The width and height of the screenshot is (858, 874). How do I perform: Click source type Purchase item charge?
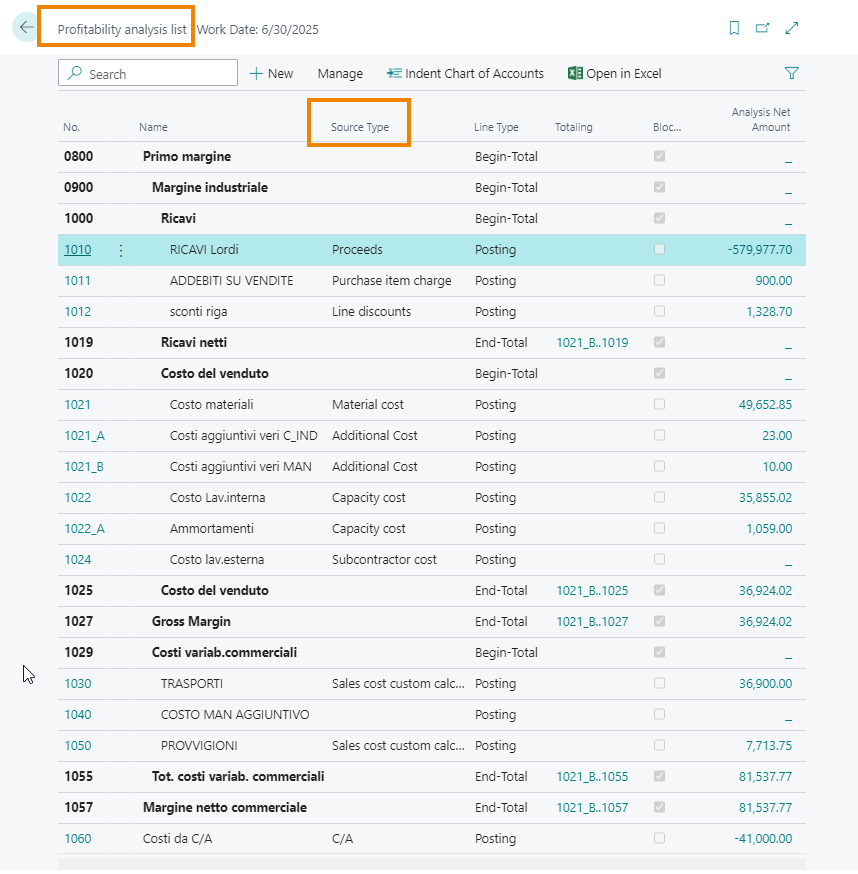coord(391,280)
